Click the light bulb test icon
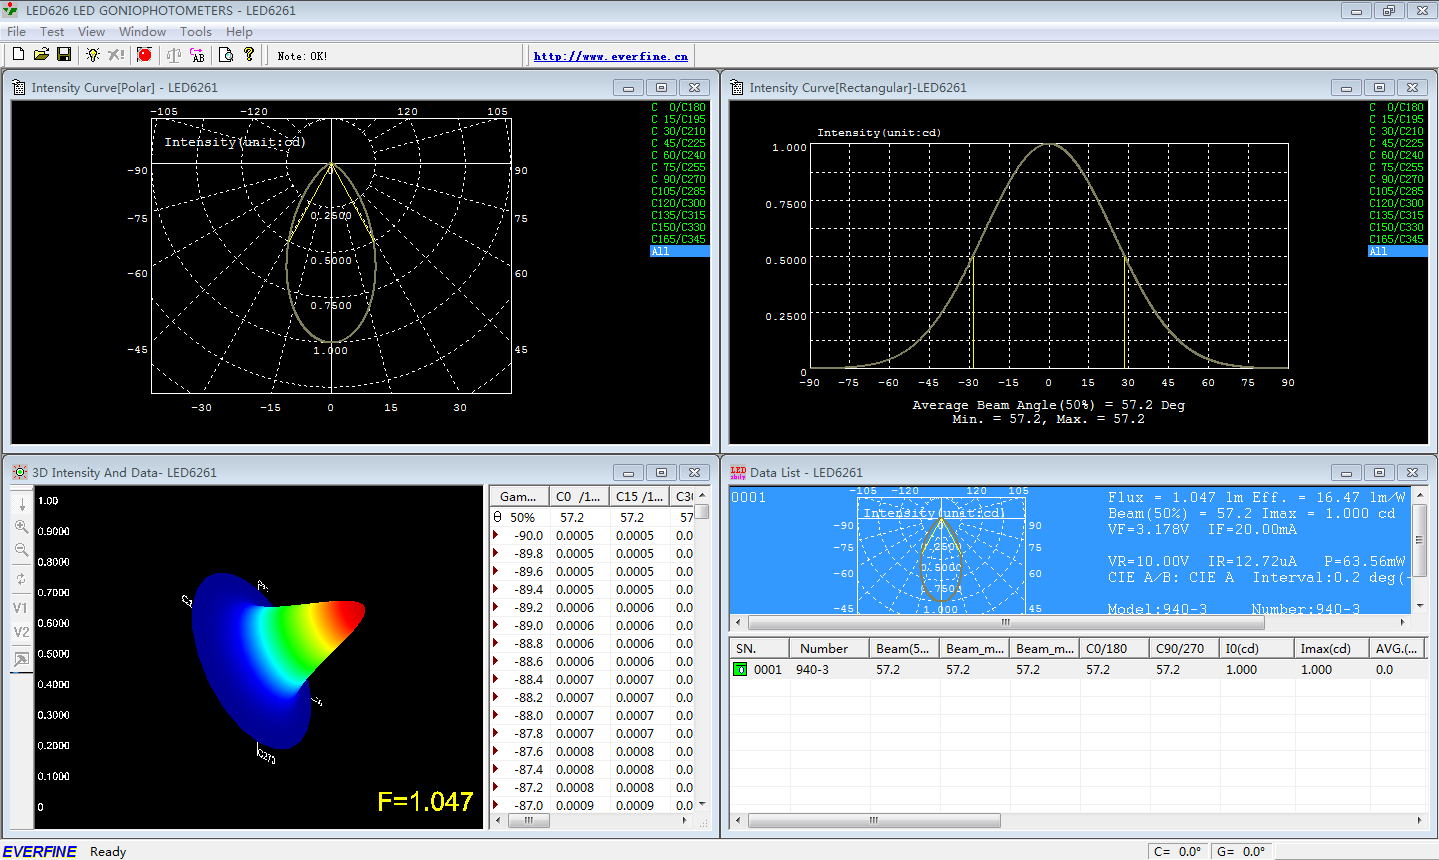Screen dimensions: 1439x860 pos(93,55)
